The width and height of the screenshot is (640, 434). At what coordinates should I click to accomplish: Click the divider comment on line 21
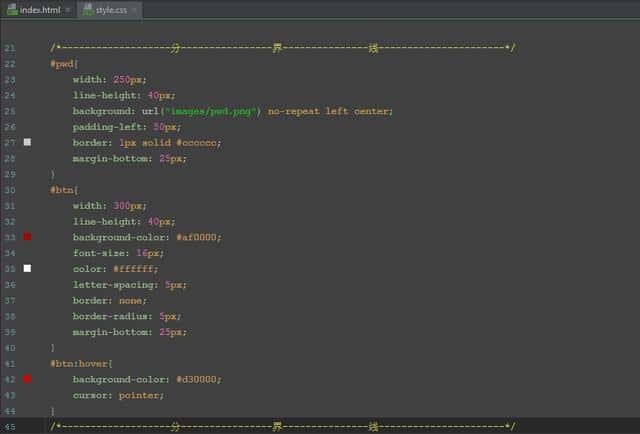tap(282, 48)
